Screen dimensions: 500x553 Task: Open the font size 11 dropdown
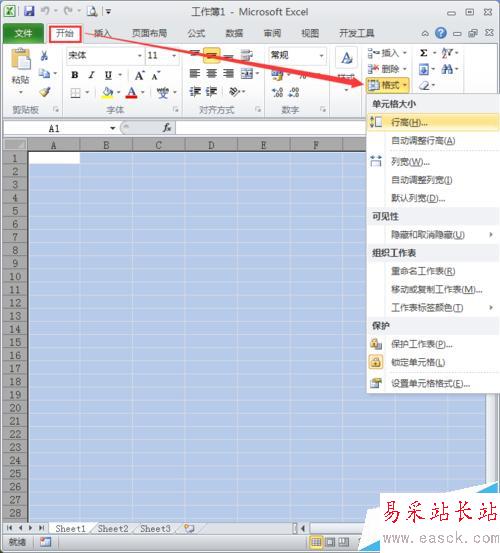174,56
